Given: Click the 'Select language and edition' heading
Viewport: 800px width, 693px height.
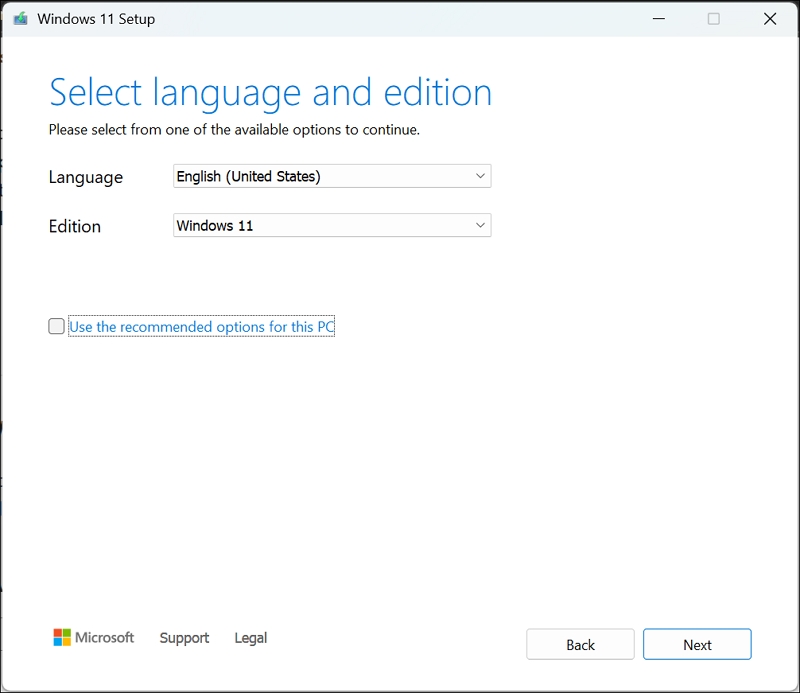Looking at the screenshot, I should tap(270, 93).
